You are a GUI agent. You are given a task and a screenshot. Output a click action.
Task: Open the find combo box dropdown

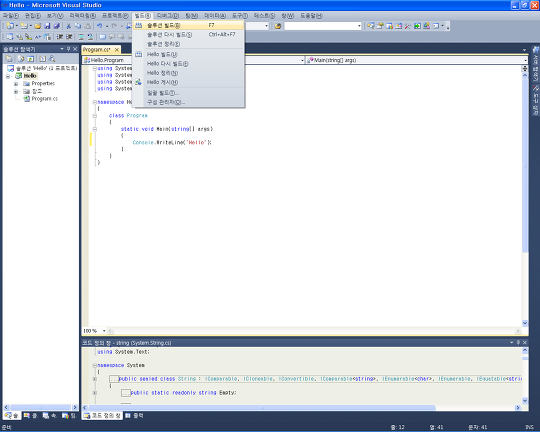tap(359, 26)
